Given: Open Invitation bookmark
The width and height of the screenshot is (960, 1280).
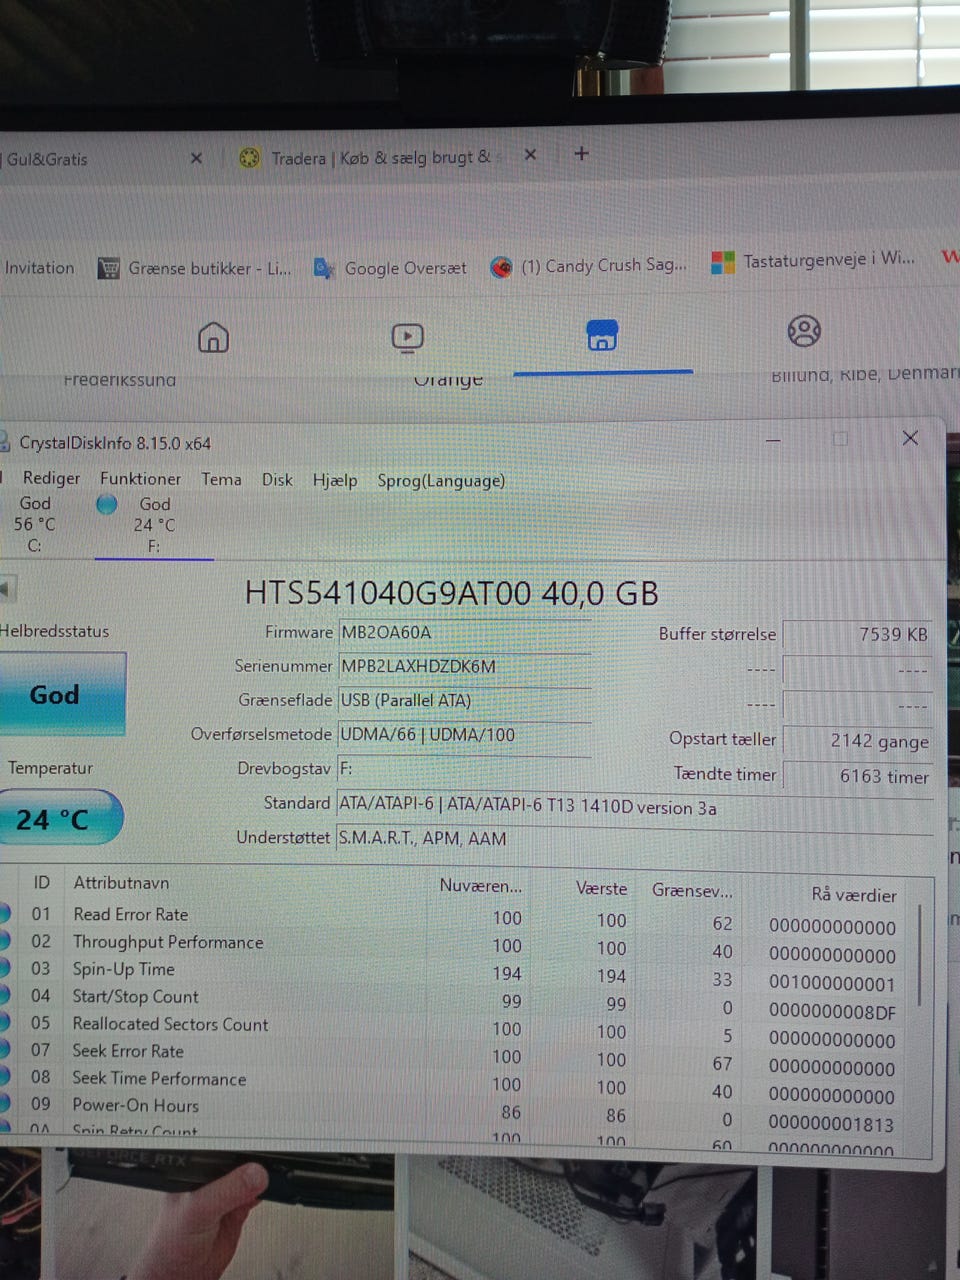Looking at the screenshot, I should pos(39,268).
